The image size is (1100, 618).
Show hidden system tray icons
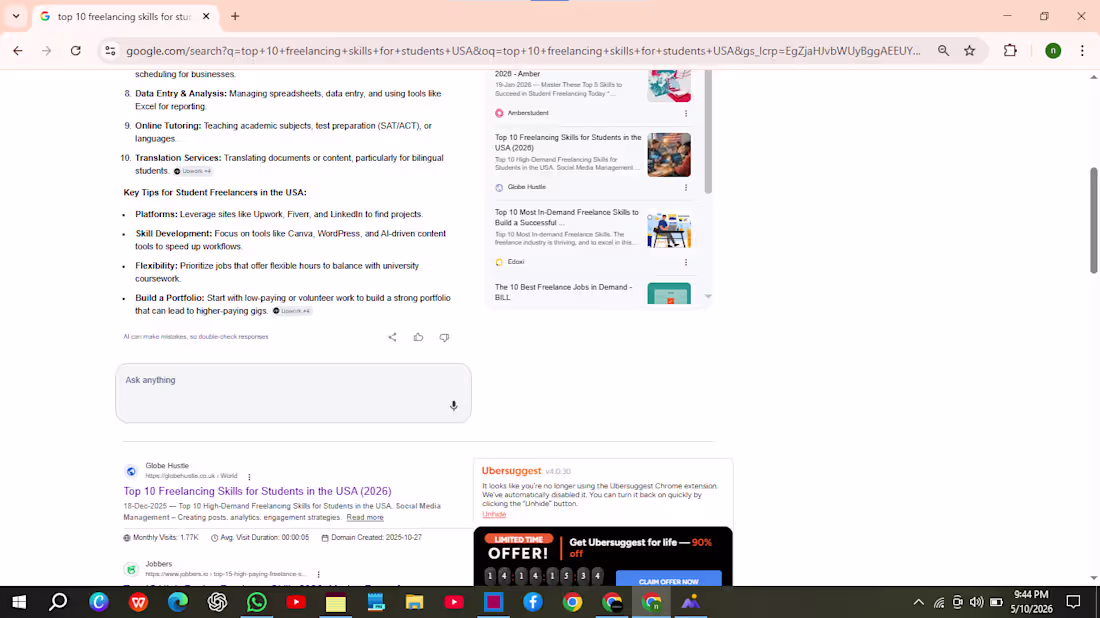[x=918, y=602]
